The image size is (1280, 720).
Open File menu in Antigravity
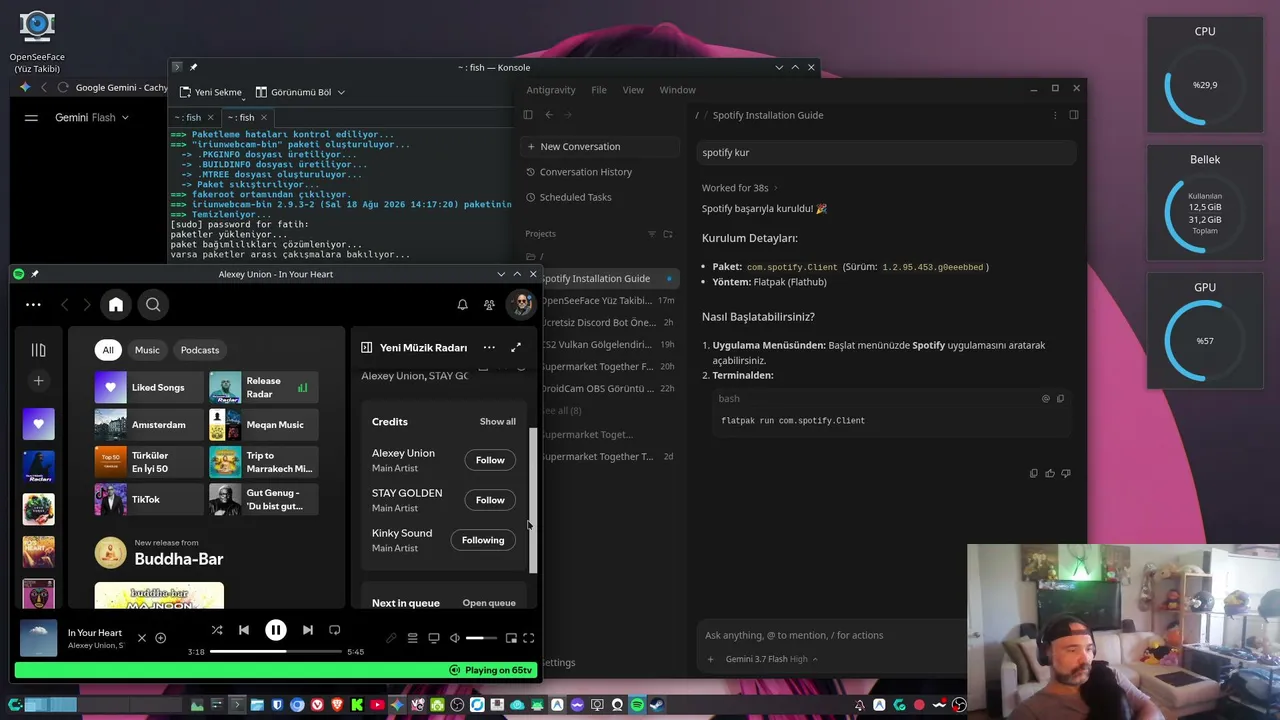click(x=599, y=90)
